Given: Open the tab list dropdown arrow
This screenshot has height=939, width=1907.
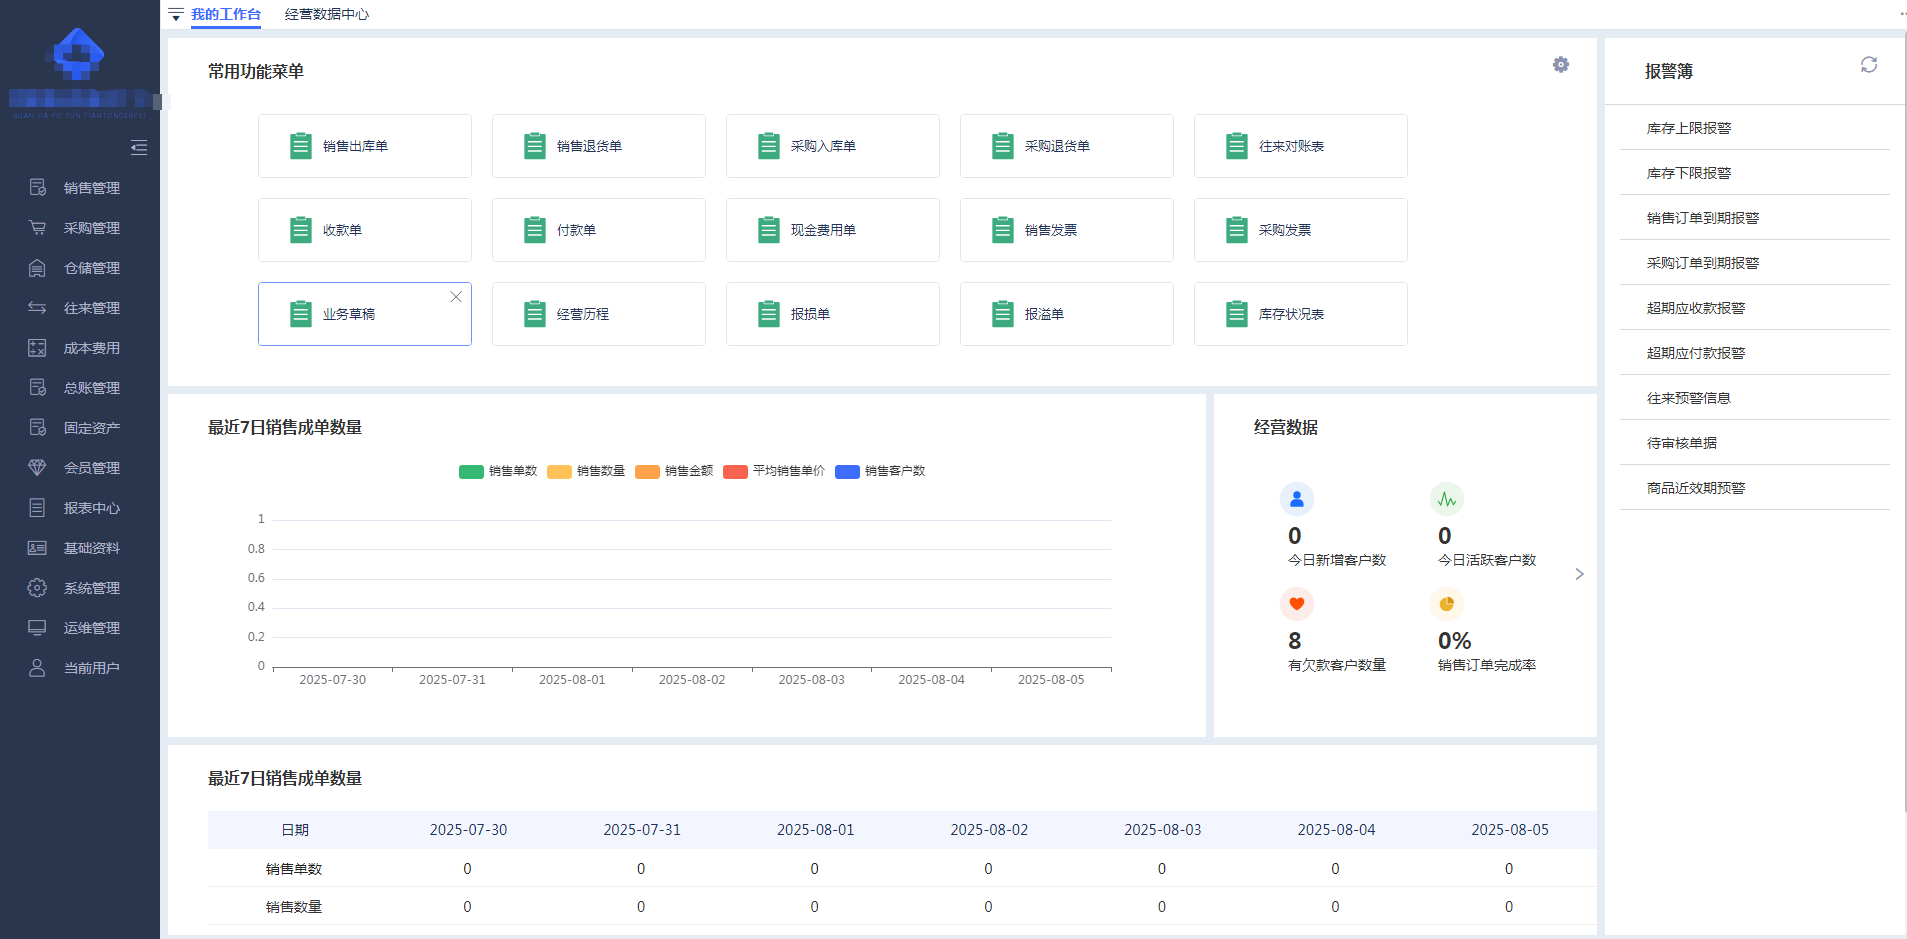Looking at the screenshot, I should pyautogui.click(x=176, y=15).
